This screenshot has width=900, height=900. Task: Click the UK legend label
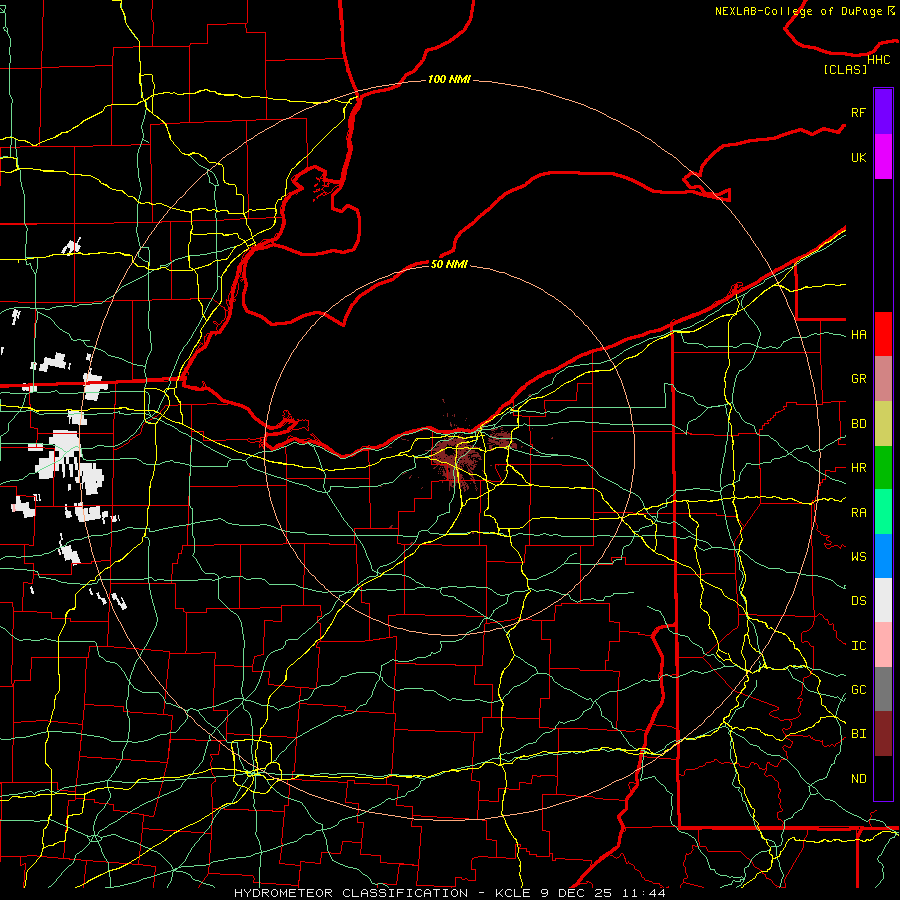pos(858,157)
